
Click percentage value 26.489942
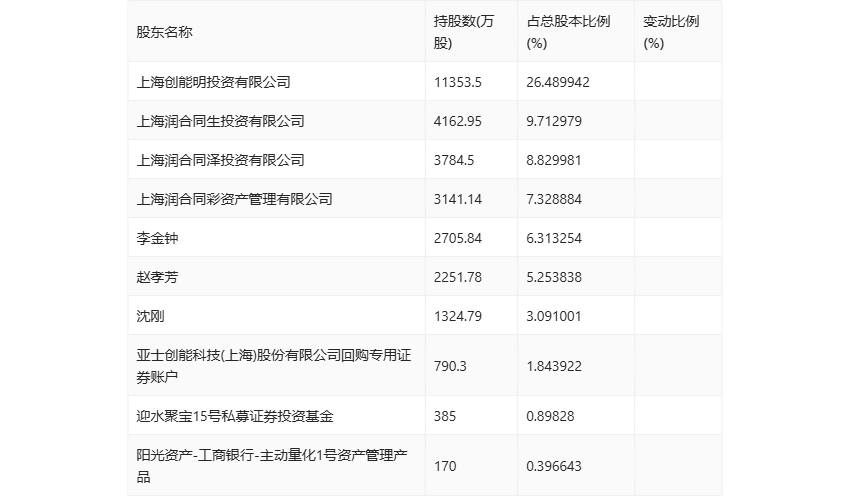pos(558,82)
